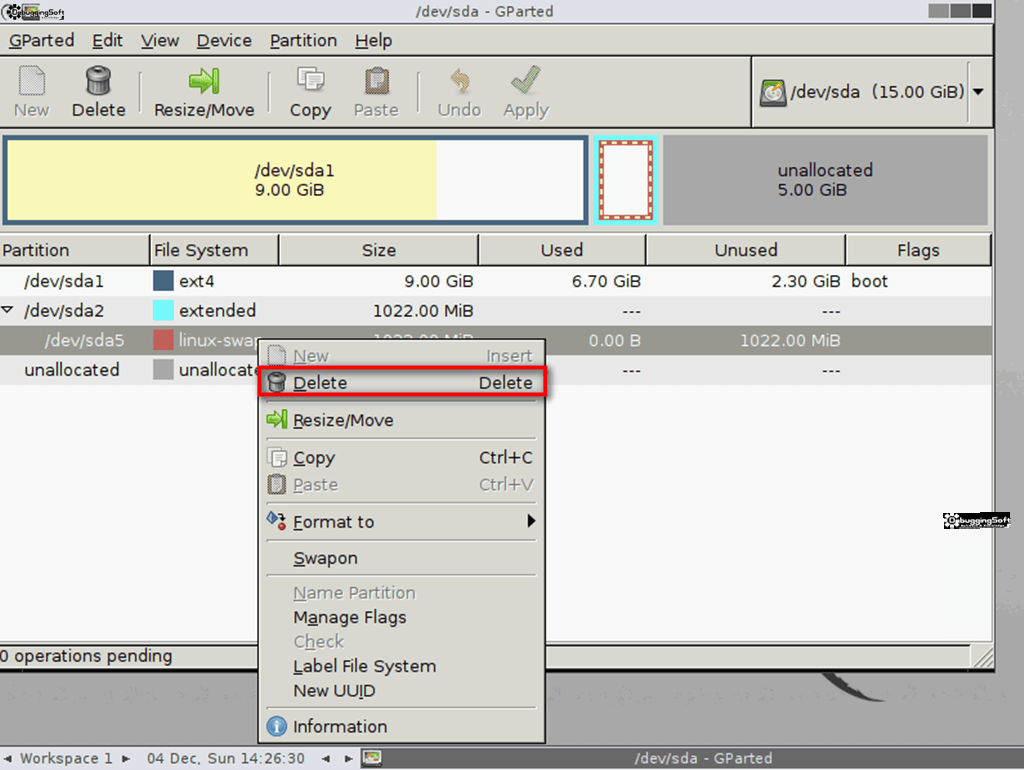
Task: Open the /dev/sda device selector dropdown
Action: coord(977,92)
